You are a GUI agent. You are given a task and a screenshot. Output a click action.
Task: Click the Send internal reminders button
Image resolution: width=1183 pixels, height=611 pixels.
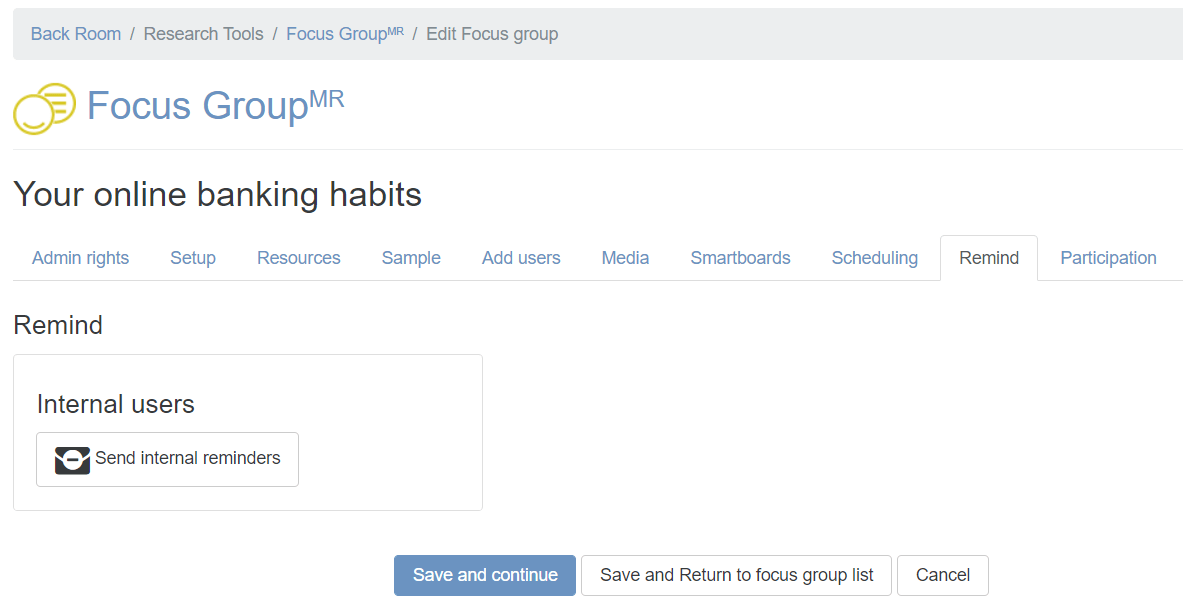(167, 459)
